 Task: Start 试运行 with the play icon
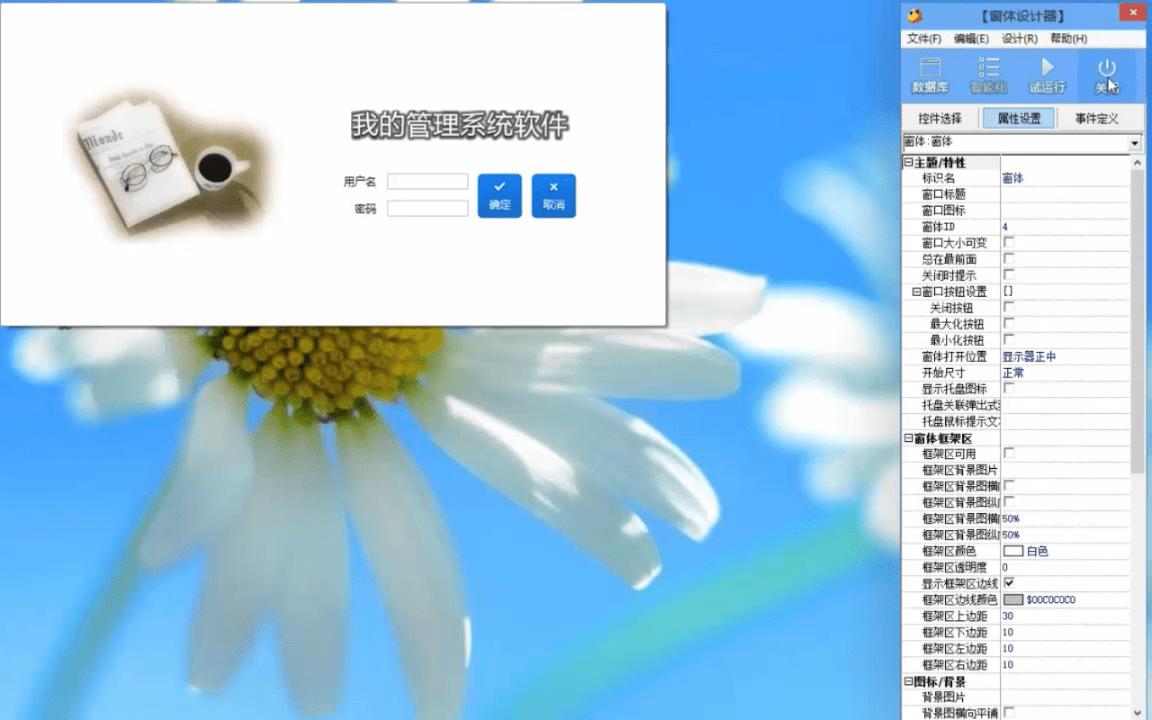[x=1047, y=76]
